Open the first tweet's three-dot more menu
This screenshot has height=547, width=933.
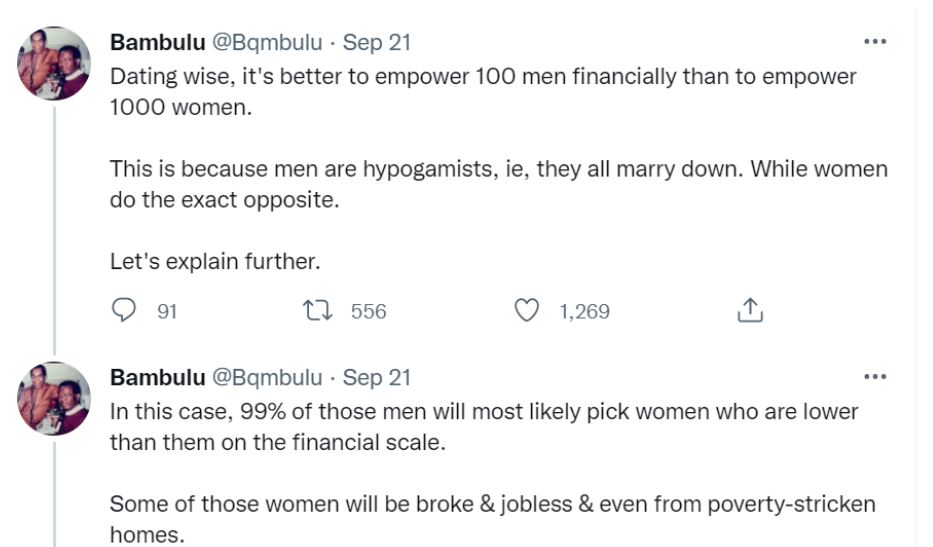pyautogui.click(x=874, y=42)
